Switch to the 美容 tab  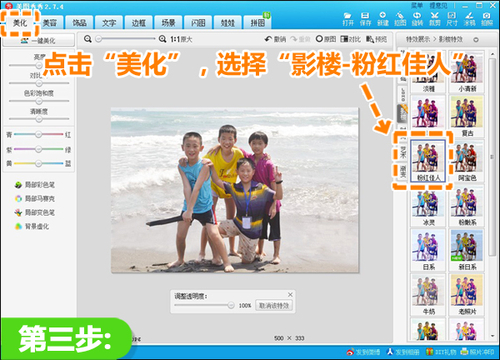(x=50, y=23)
